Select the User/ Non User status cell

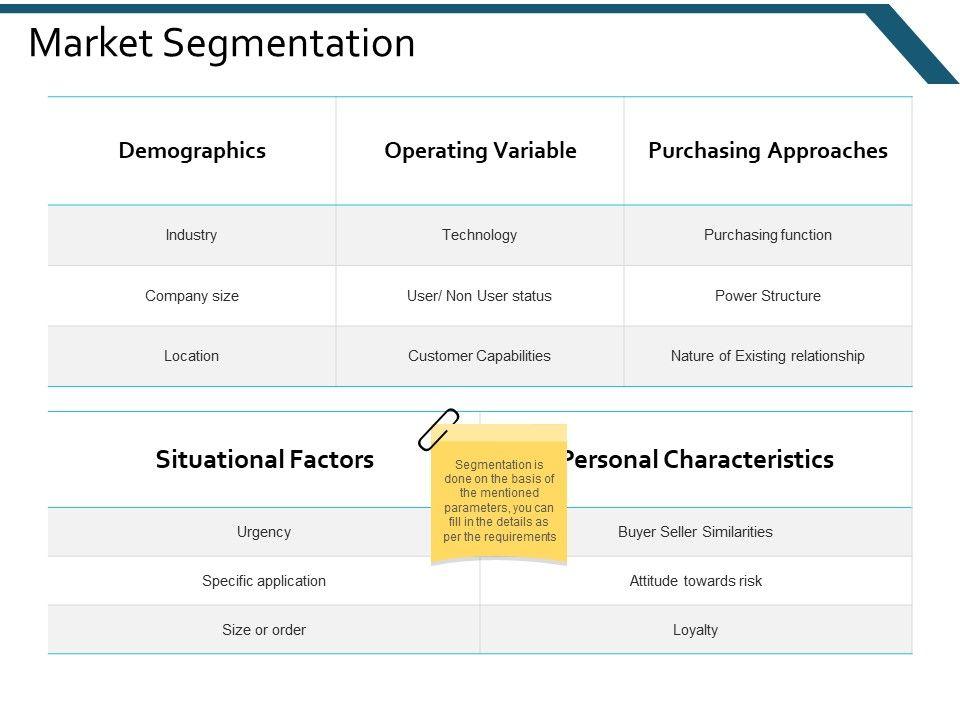click(x=480, y=296)
